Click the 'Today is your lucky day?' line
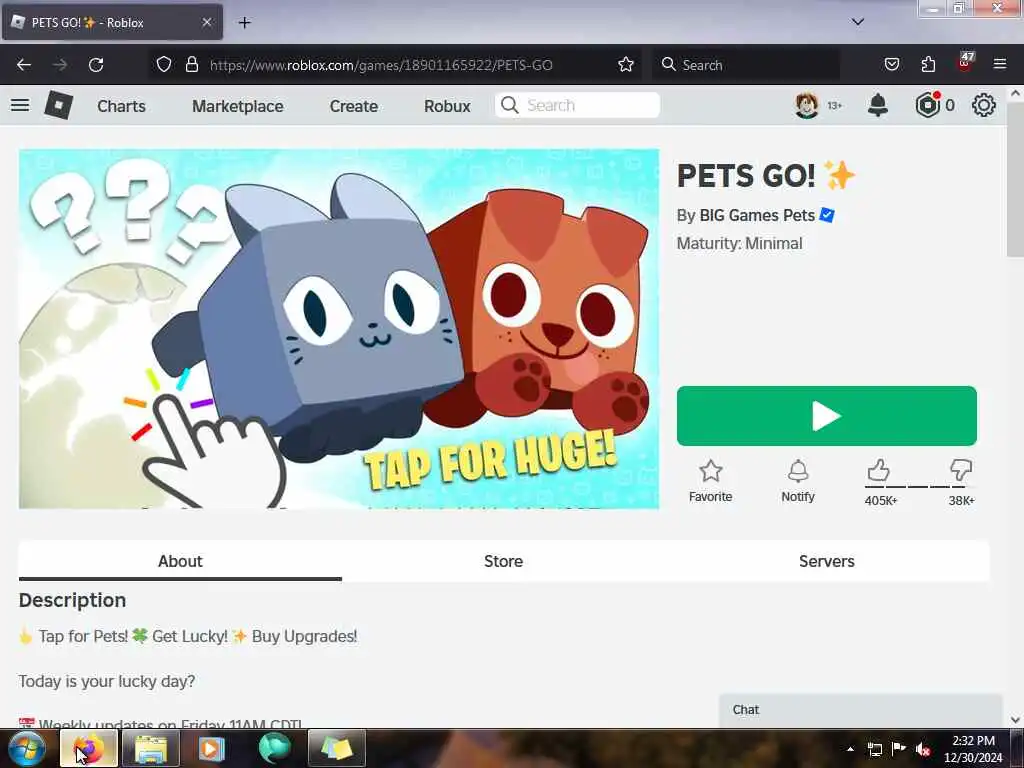Viewport: 1024px width, 768px height. point(107,681)
